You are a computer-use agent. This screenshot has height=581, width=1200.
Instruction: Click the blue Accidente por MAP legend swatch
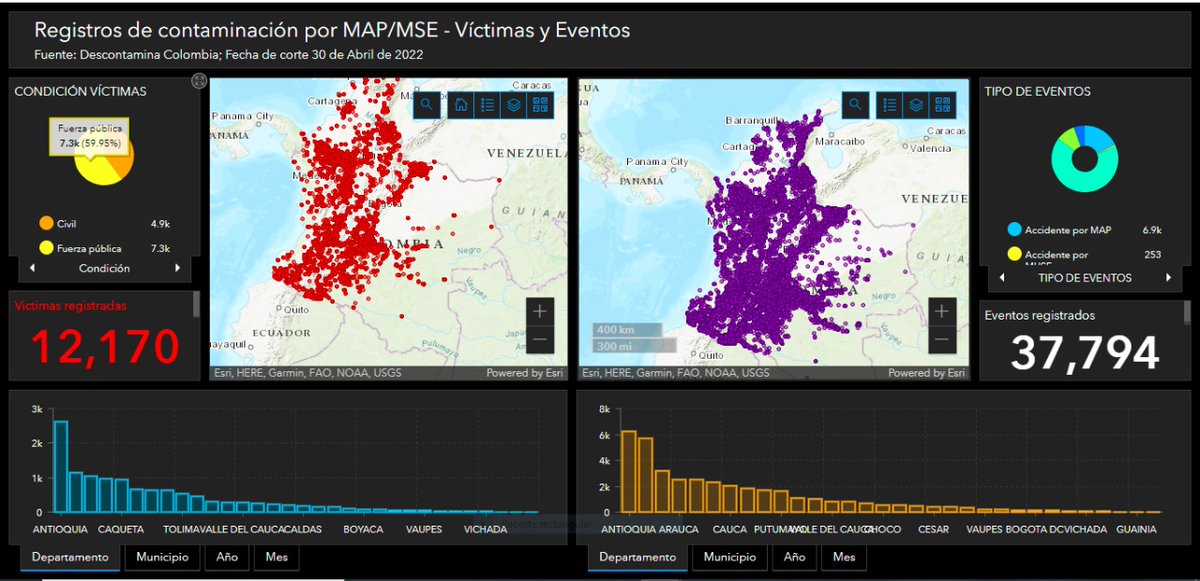click(1014, 230)
